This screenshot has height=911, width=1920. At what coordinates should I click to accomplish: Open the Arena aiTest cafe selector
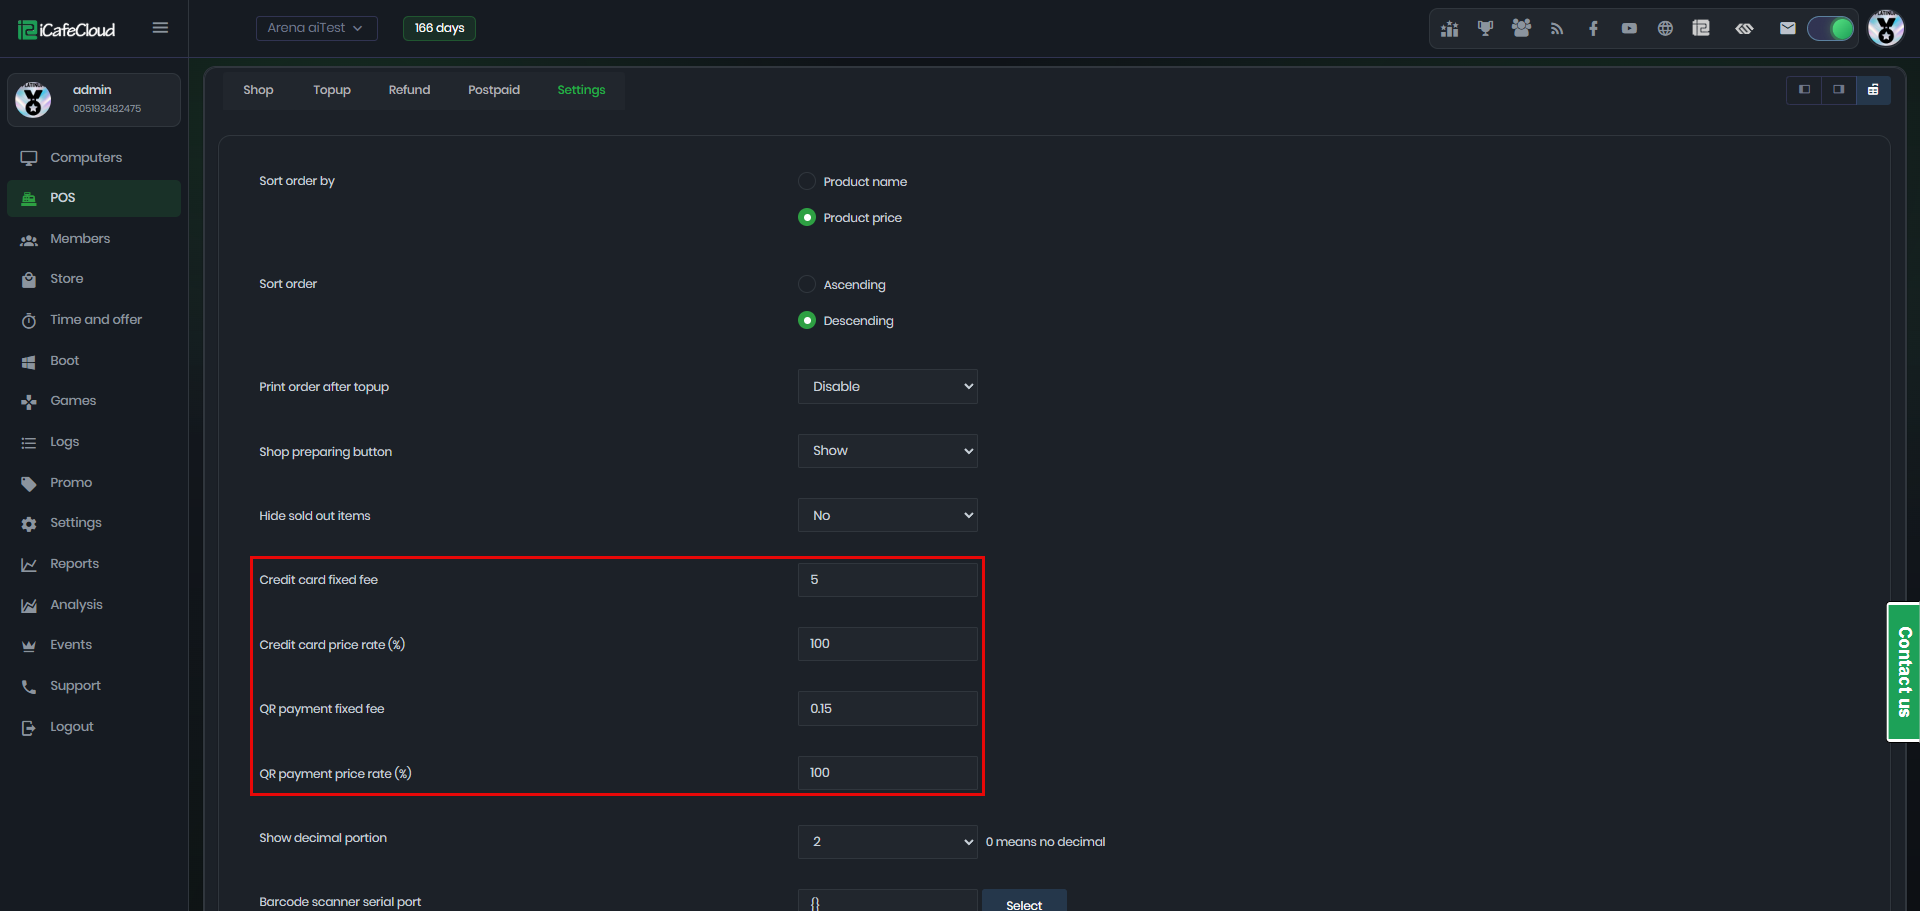tap(316, 28)
